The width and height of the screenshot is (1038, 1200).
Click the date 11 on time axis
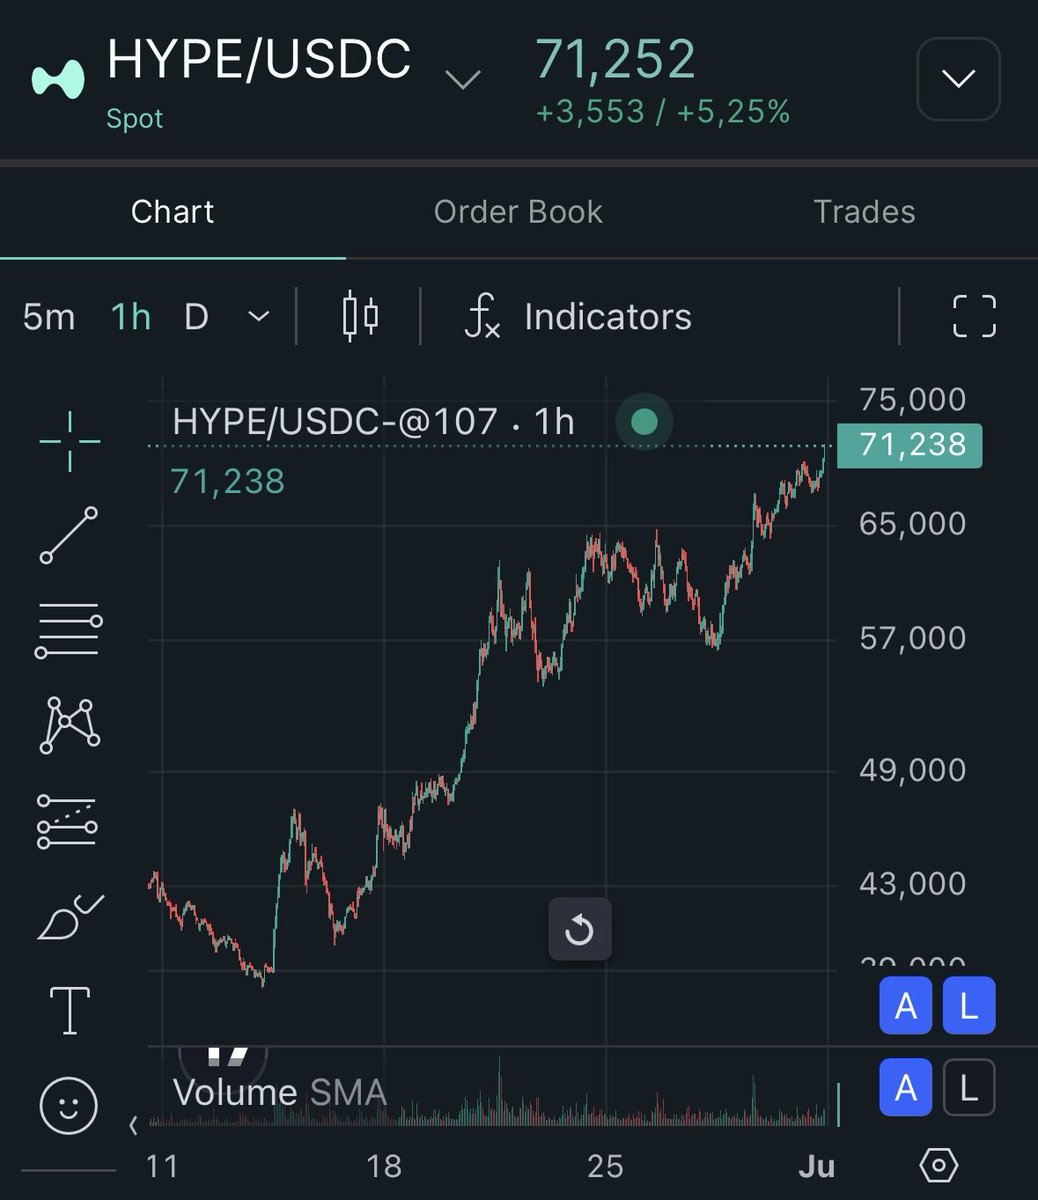162,1166
